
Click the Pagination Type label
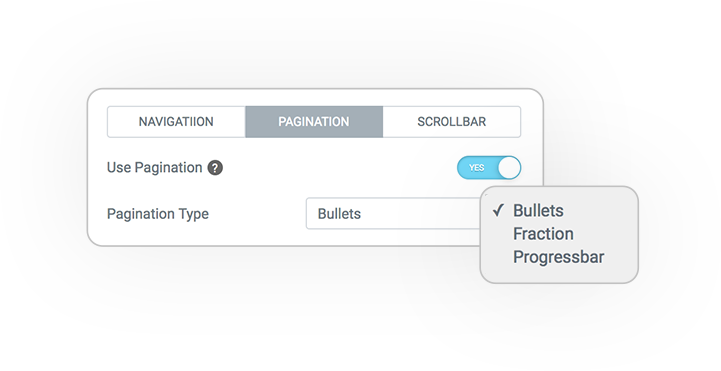(158, 214)
